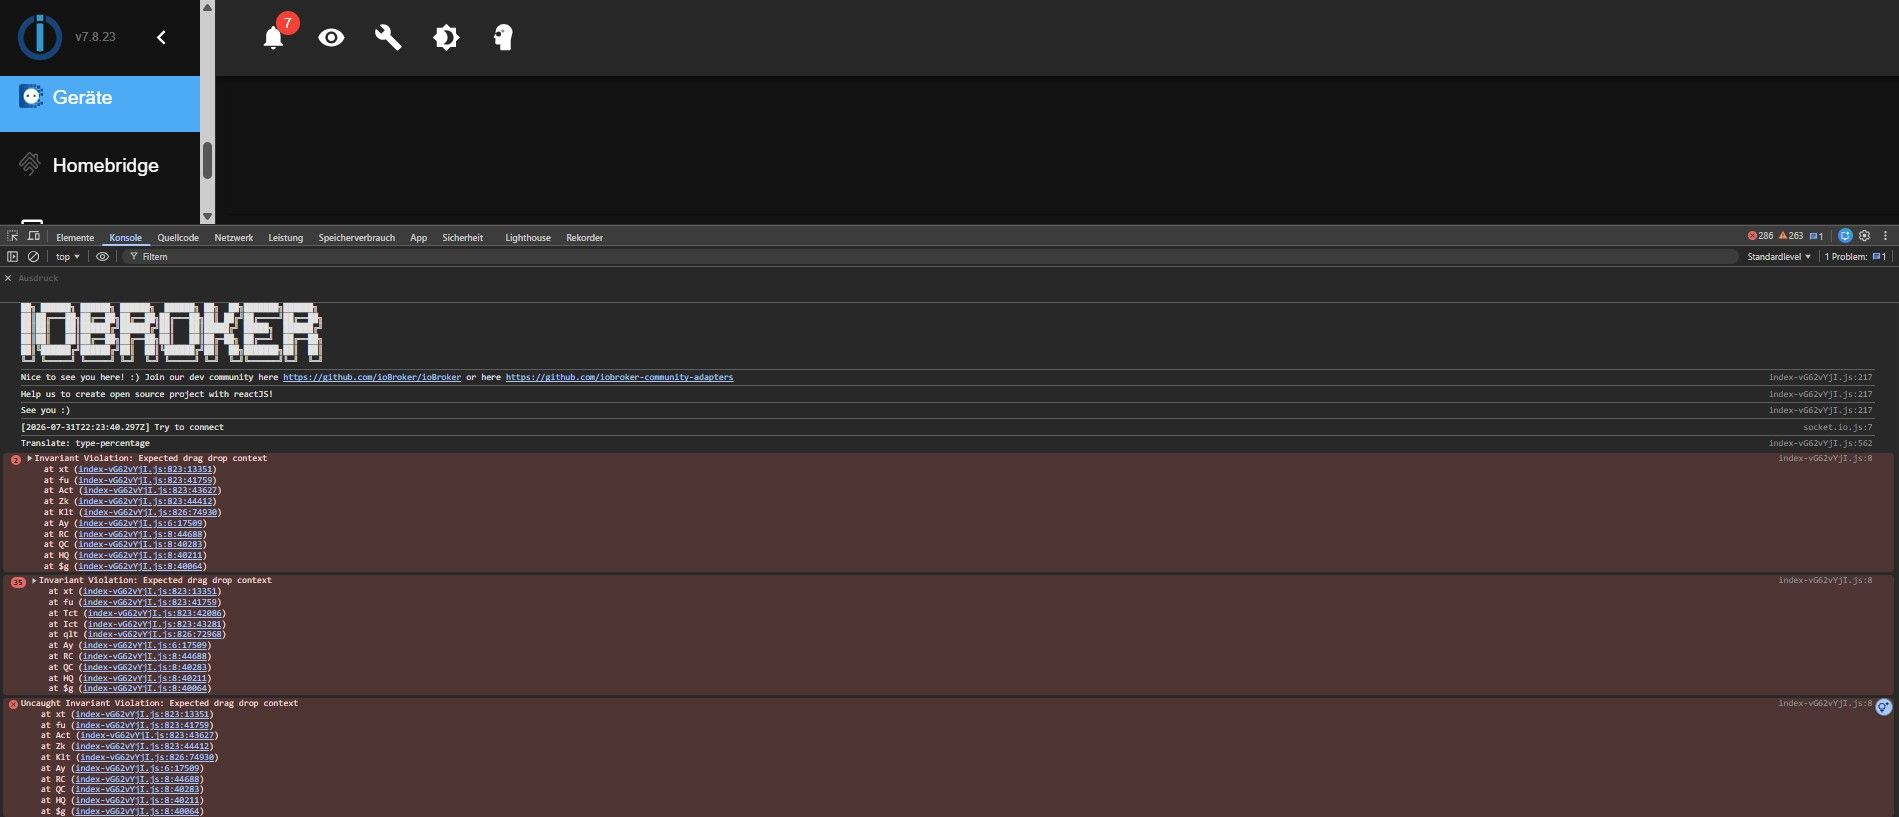Click the wrench icon in the top bar

[x=388, y=38]
